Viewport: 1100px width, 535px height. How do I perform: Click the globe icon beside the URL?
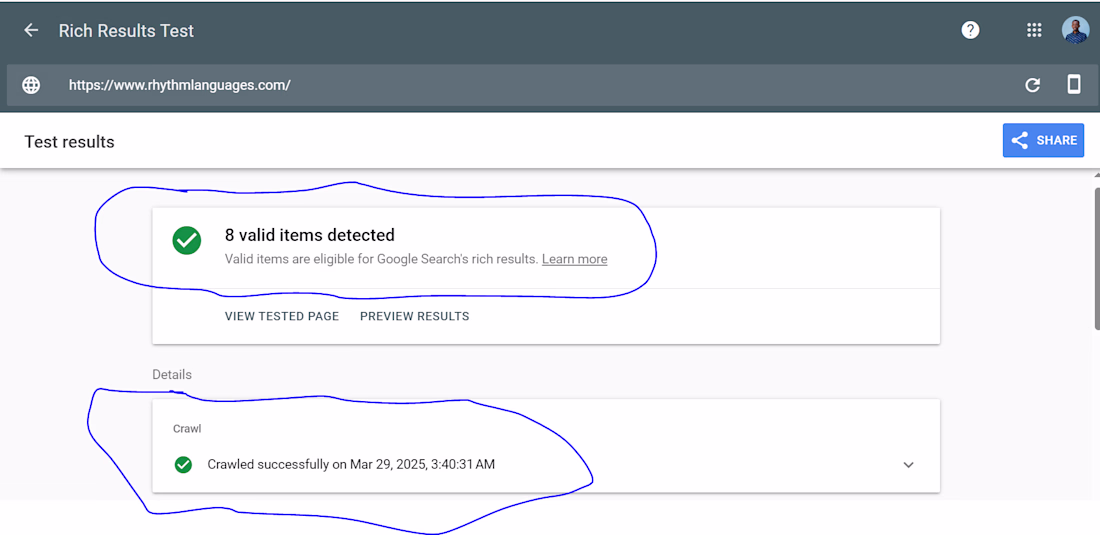[31, 85]
